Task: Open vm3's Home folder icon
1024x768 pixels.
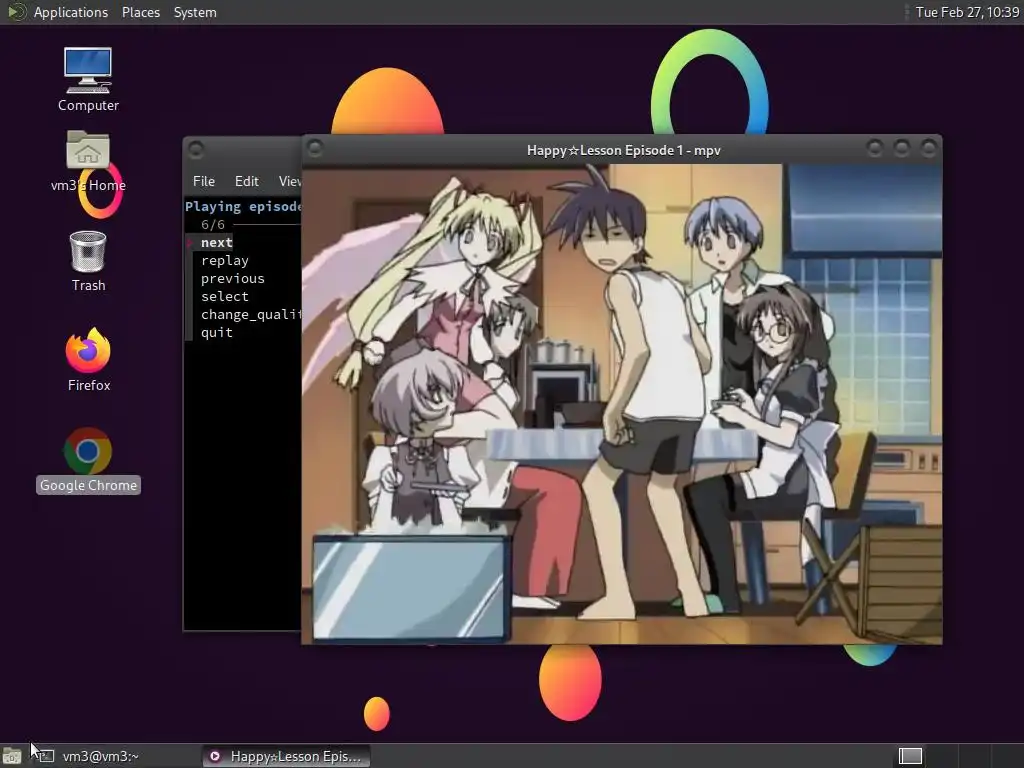Action: tap(88, 161)
